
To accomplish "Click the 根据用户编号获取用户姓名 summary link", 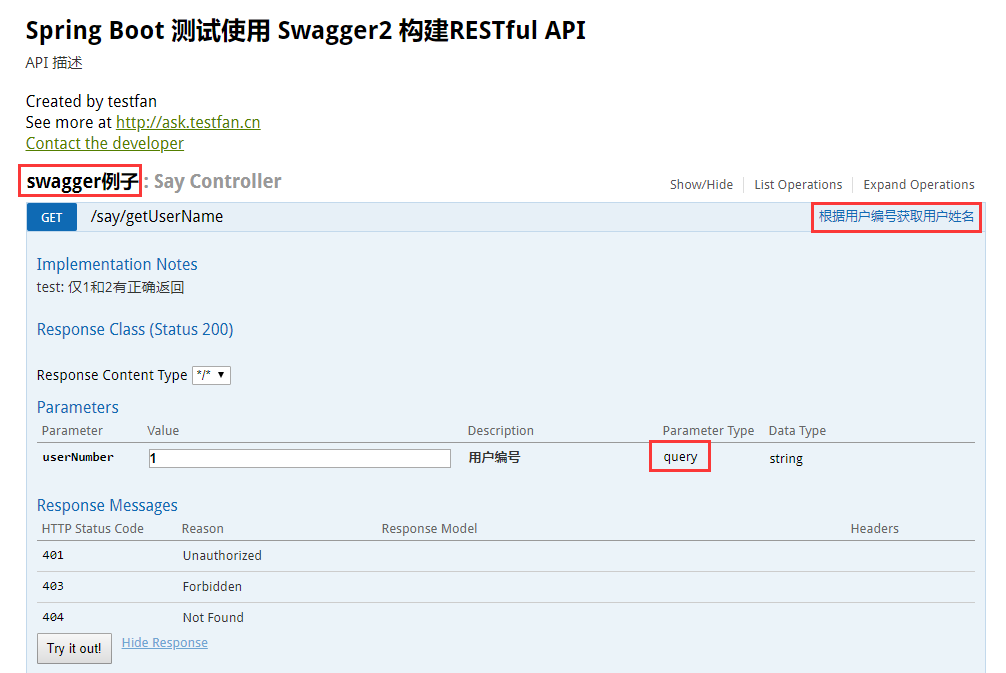I will click(896, 216).
